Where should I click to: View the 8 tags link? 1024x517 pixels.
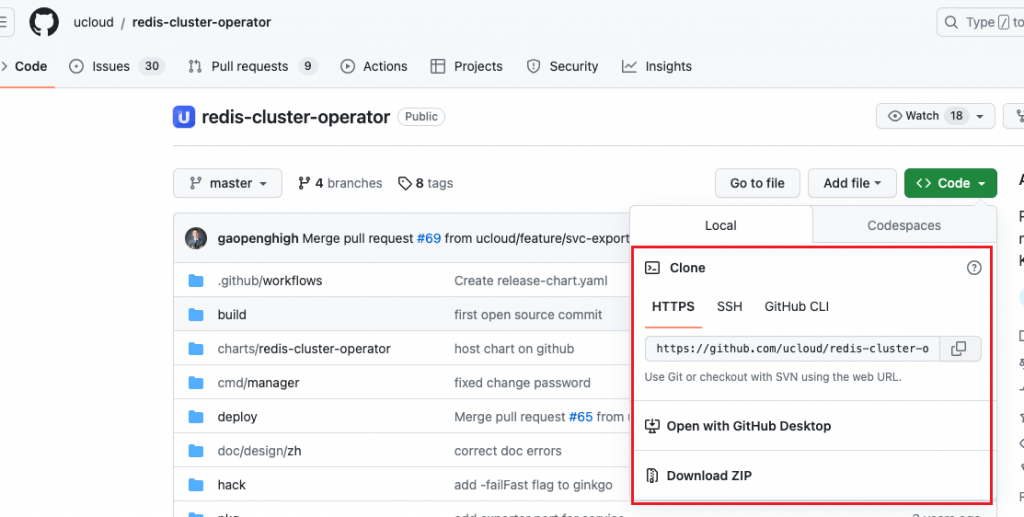pos(425,183)
